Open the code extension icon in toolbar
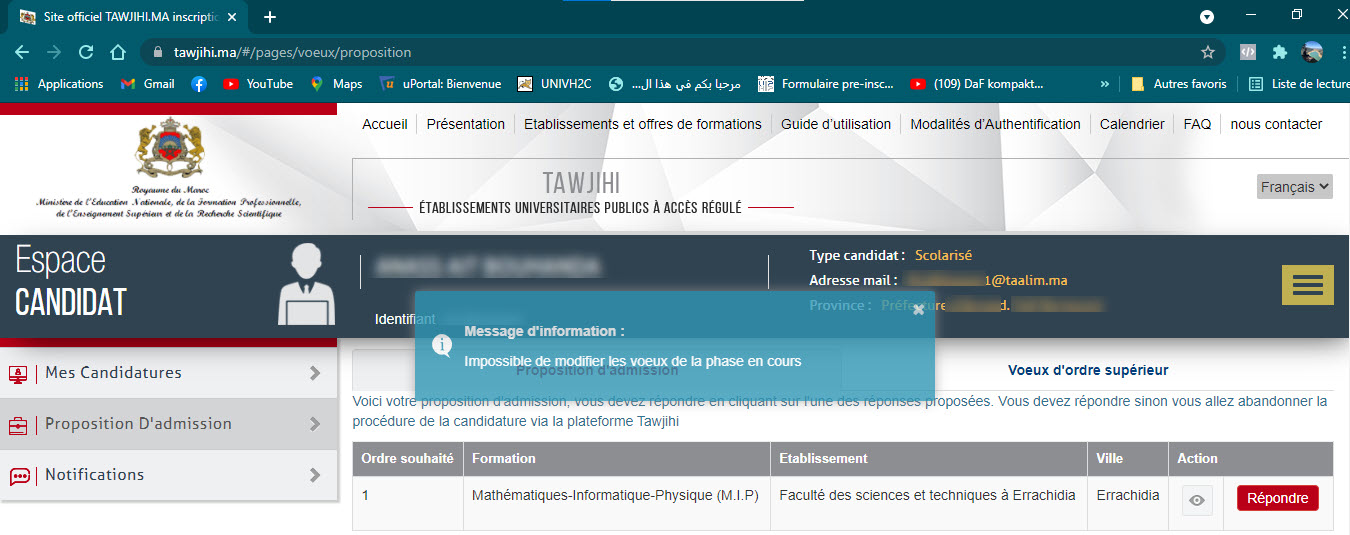 click(1248, 52)
